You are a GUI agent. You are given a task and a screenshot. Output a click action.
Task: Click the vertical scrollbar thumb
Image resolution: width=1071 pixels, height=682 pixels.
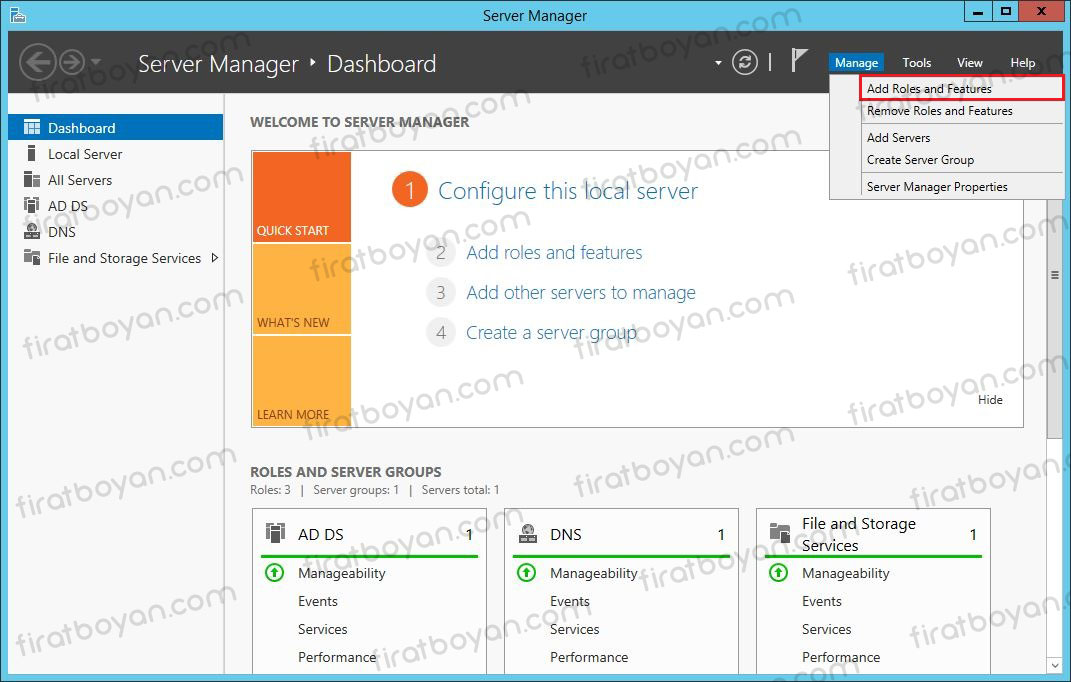tap(1055, 275)
